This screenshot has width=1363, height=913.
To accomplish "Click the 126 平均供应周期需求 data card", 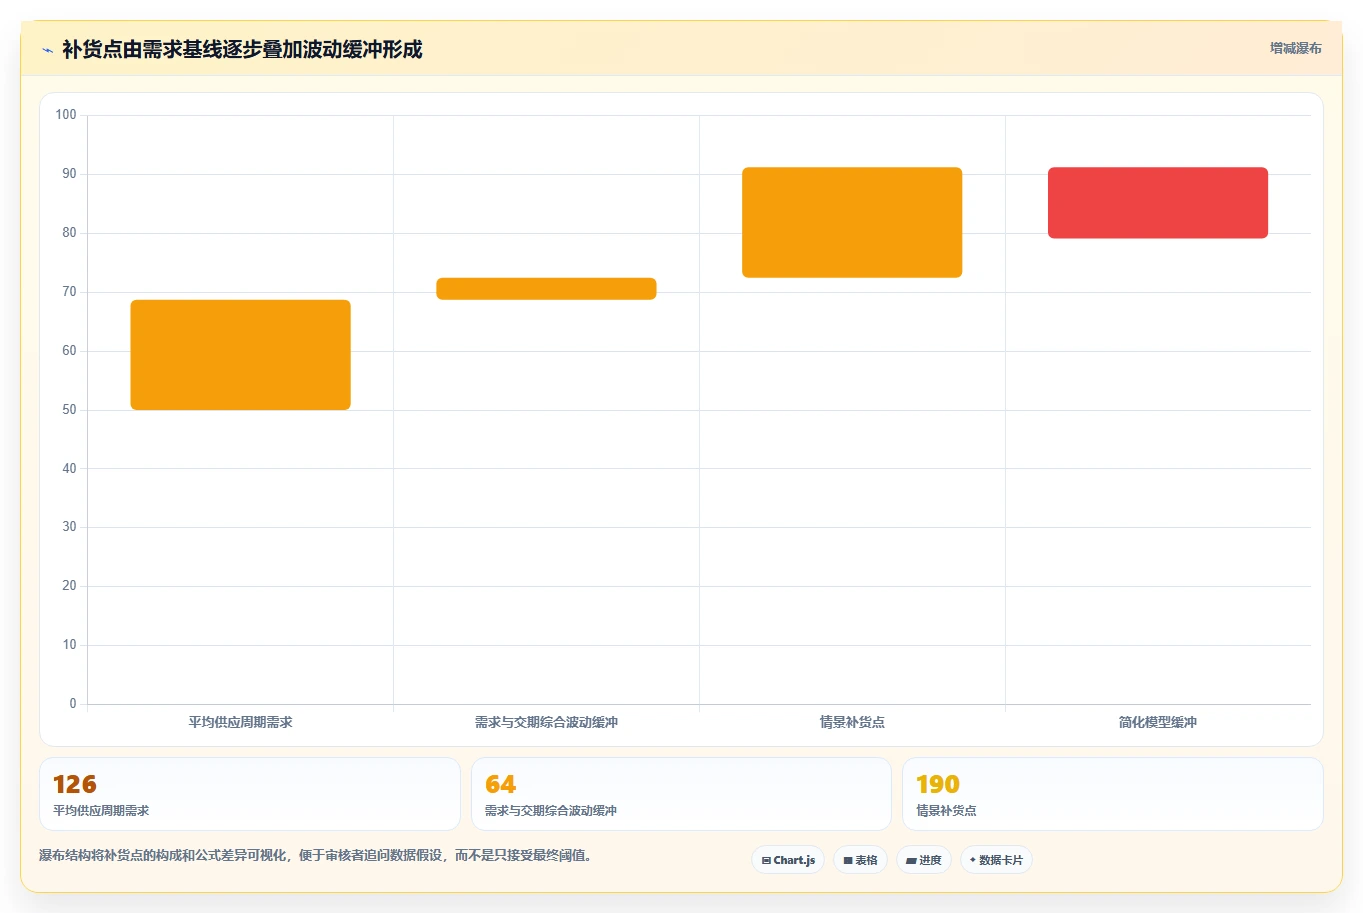I will [x=250, y=794].
